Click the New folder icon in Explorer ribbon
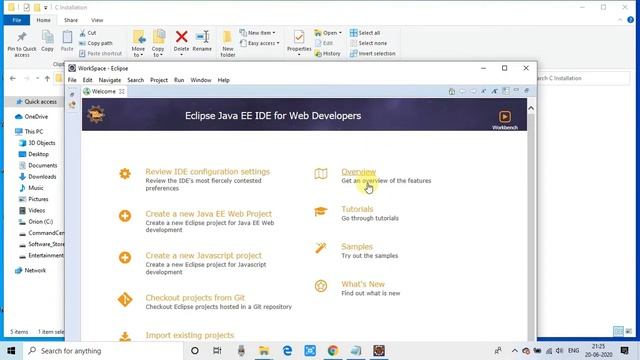The width and height of the screenshot is (640, 360). pos(228,38)
